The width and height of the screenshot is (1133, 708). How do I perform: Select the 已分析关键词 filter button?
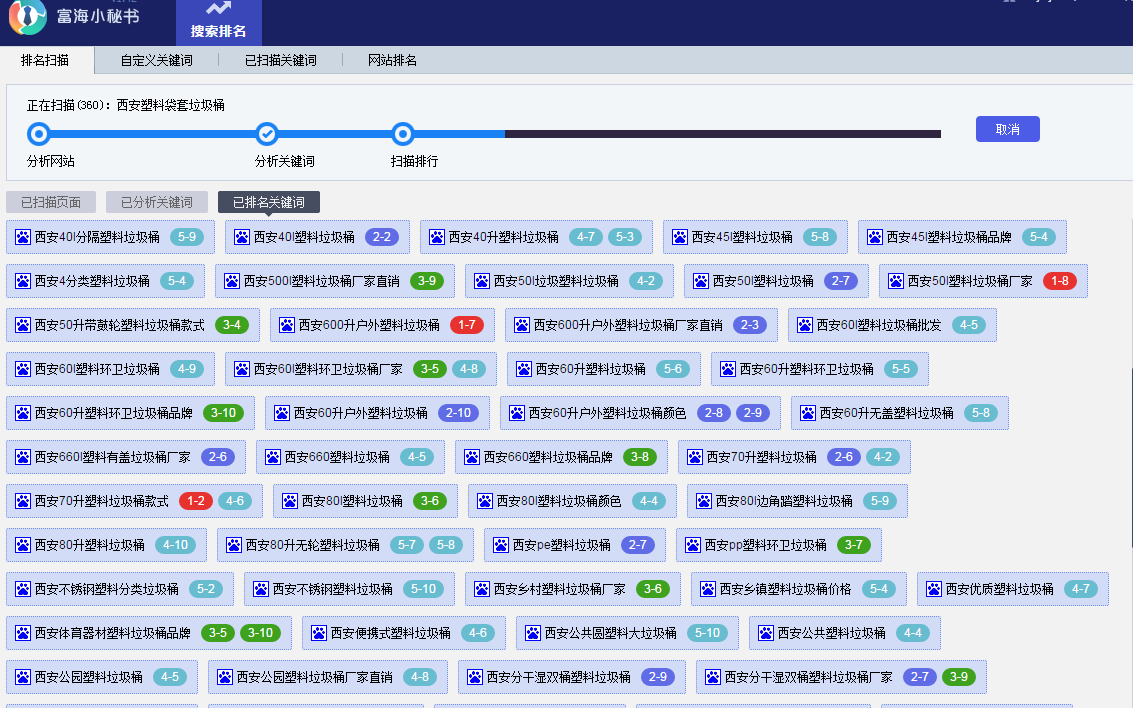coord(157,202)
